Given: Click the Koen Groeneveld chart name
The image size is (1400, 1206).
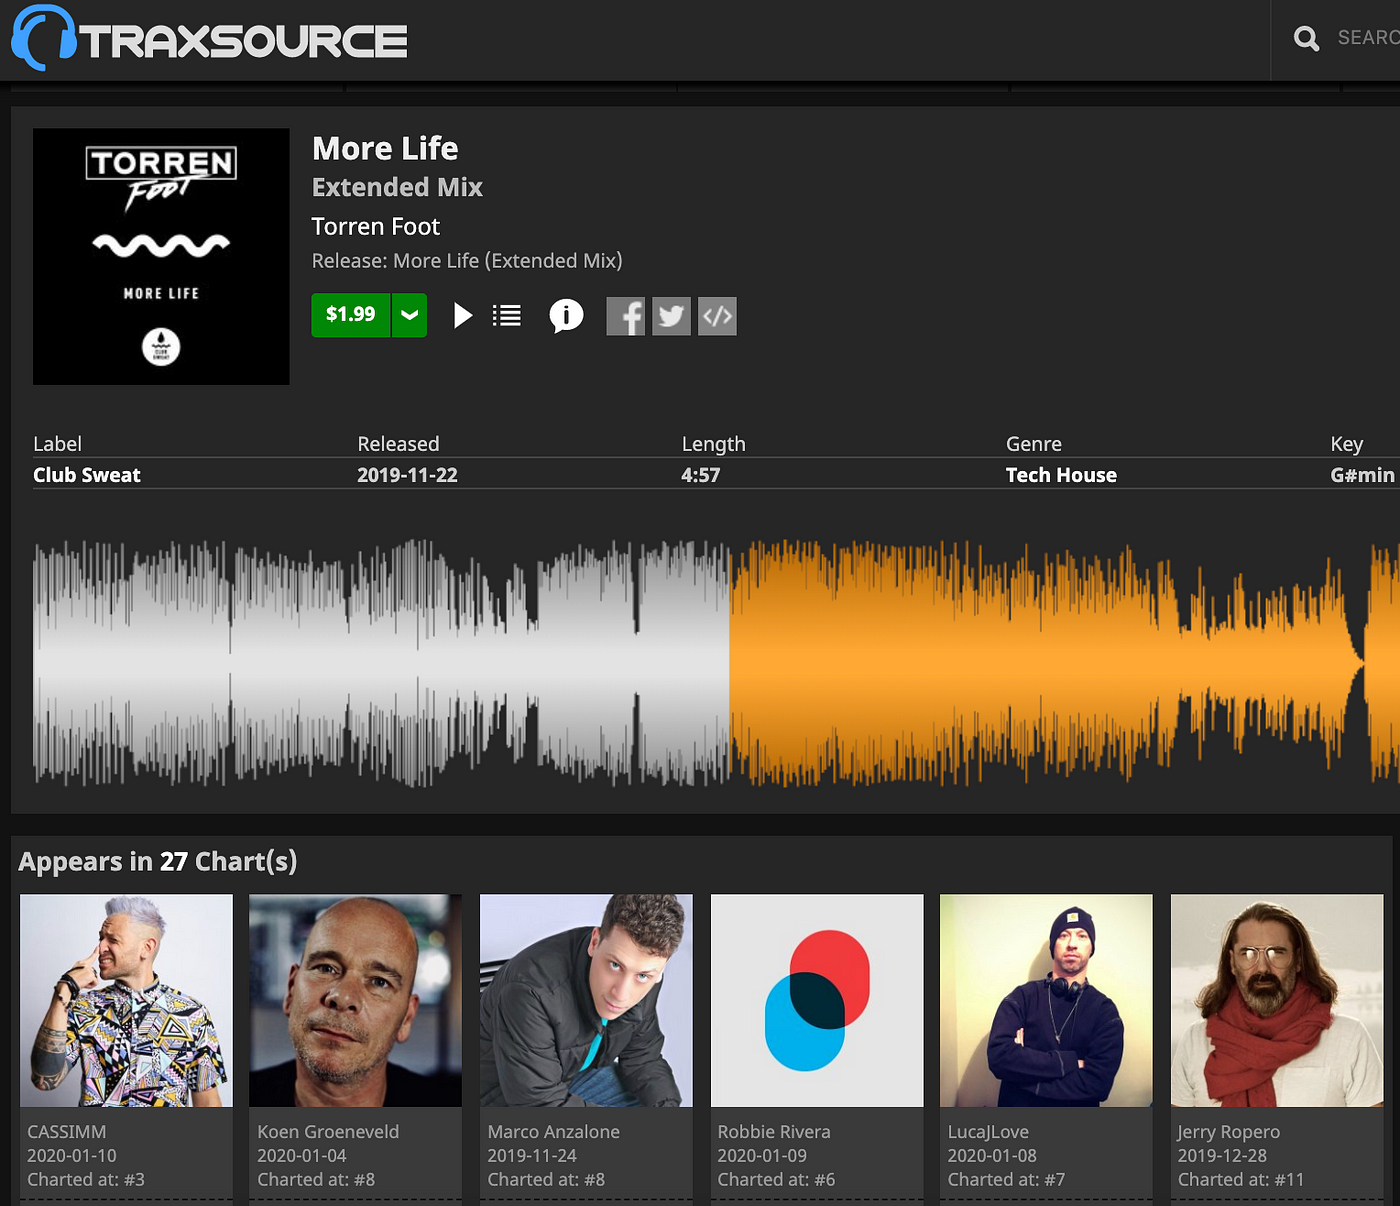Looking at the screenshot, I should tap(328, 1132).
